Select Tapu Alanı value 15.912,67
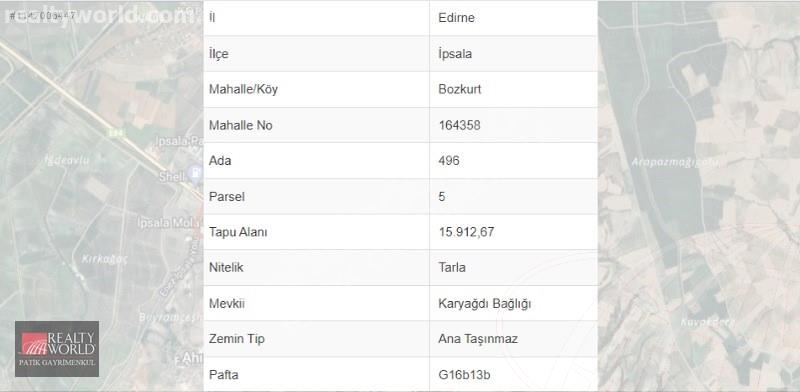The image size is (800, 392). pos(466,232)
